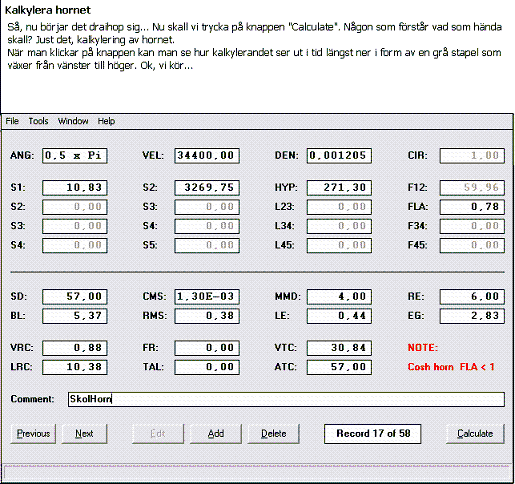Click the DEN field showing 0,001205
The height and width of the screenshot is (484, 515).
[x=339, y=156]
